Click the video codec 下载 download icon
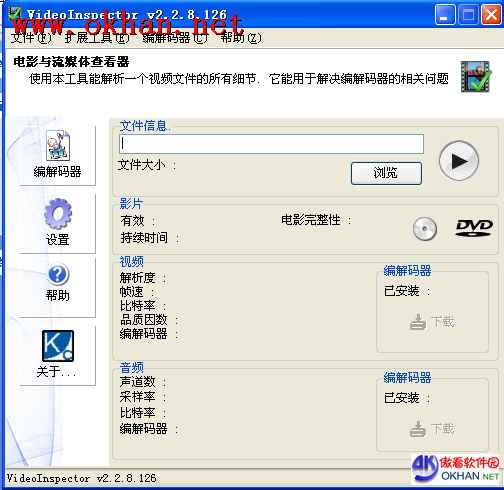504x490 pixels. (418, 322)
